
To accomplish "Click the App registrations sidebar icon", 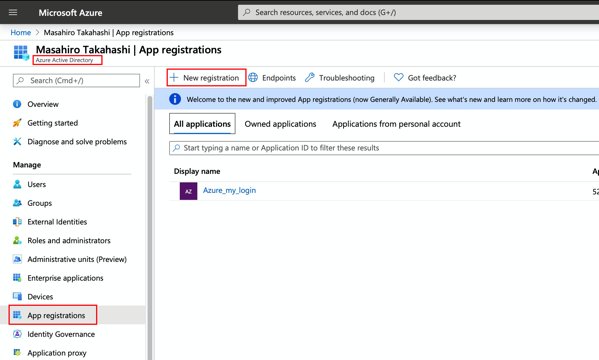I will (17, 315).
